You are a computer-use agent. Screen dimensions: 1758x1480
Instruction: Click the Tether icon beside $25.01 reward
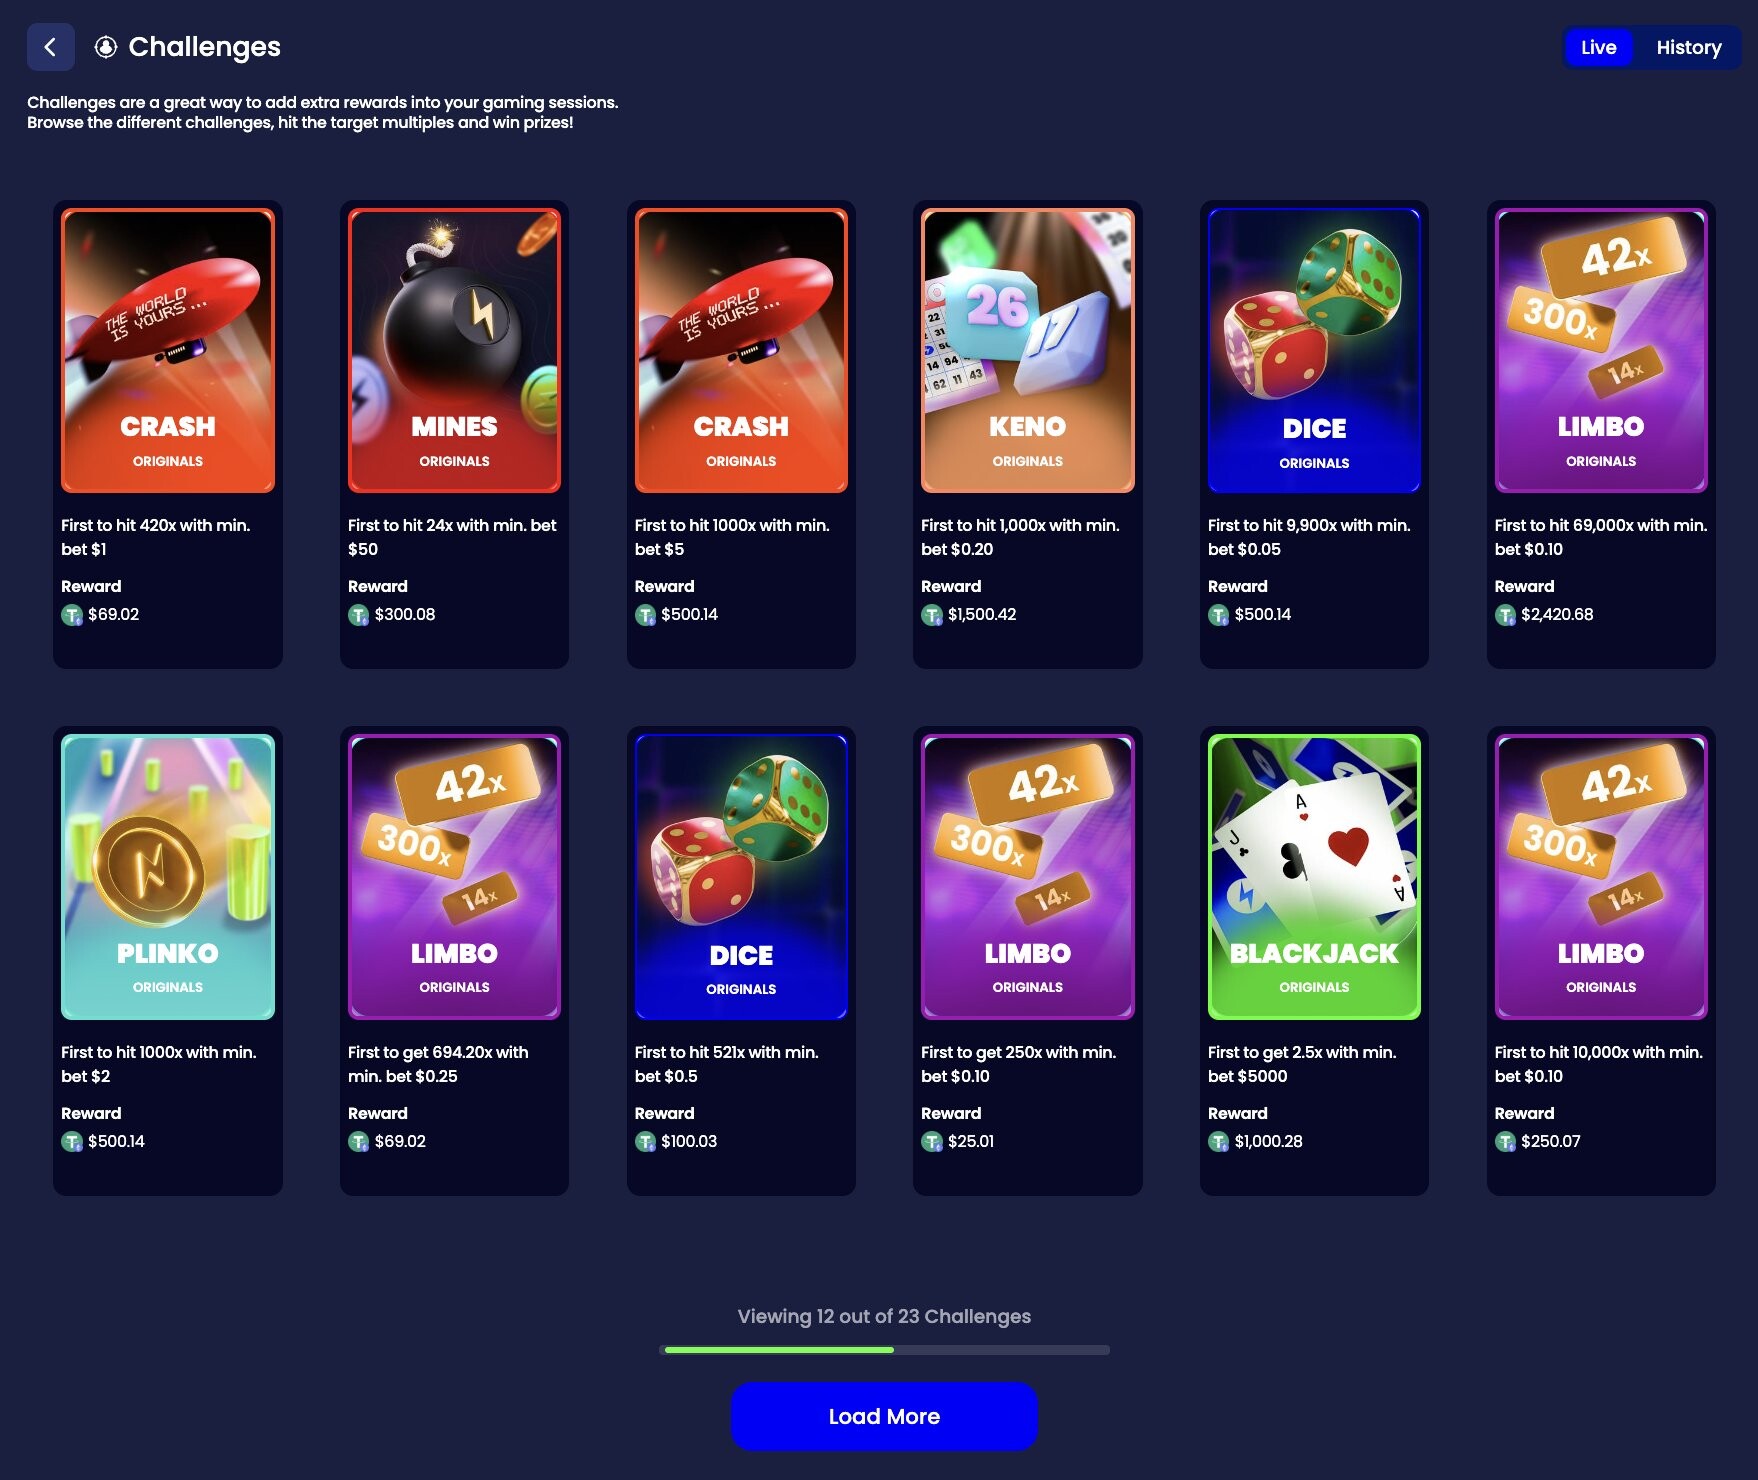click(x=932, y=1142)
